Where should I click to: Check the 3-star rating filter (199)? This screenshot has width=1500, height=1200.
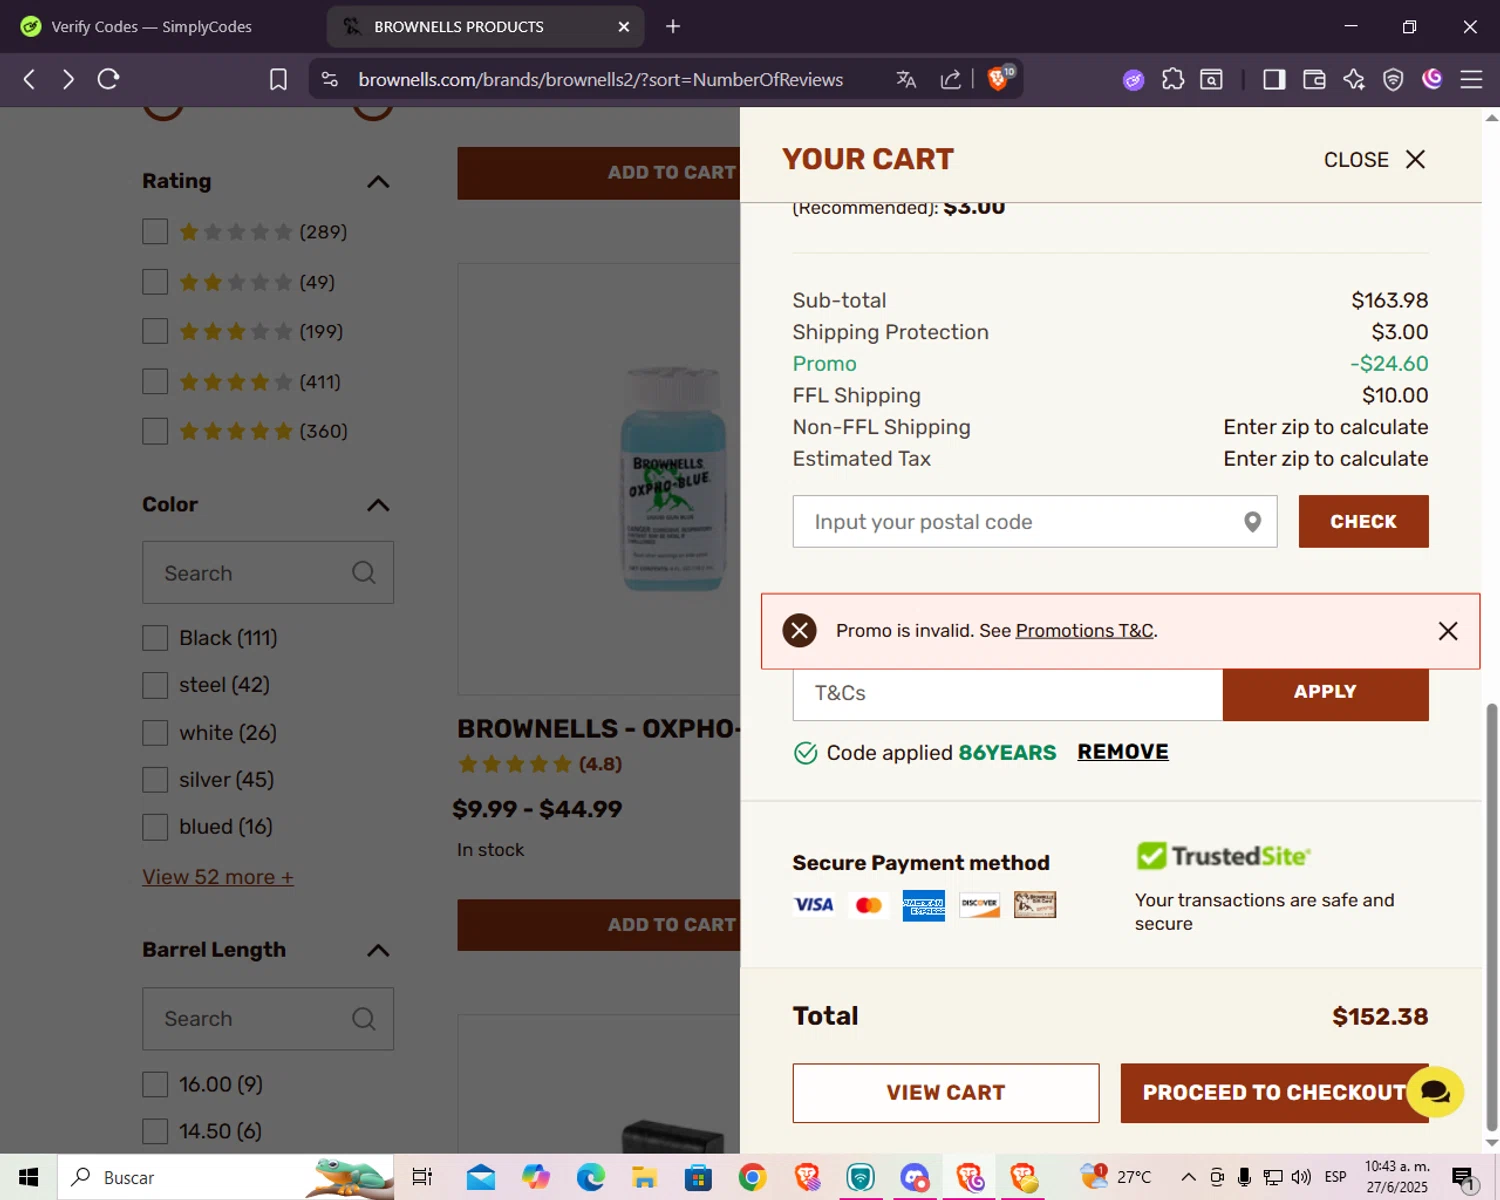point(155,331)
